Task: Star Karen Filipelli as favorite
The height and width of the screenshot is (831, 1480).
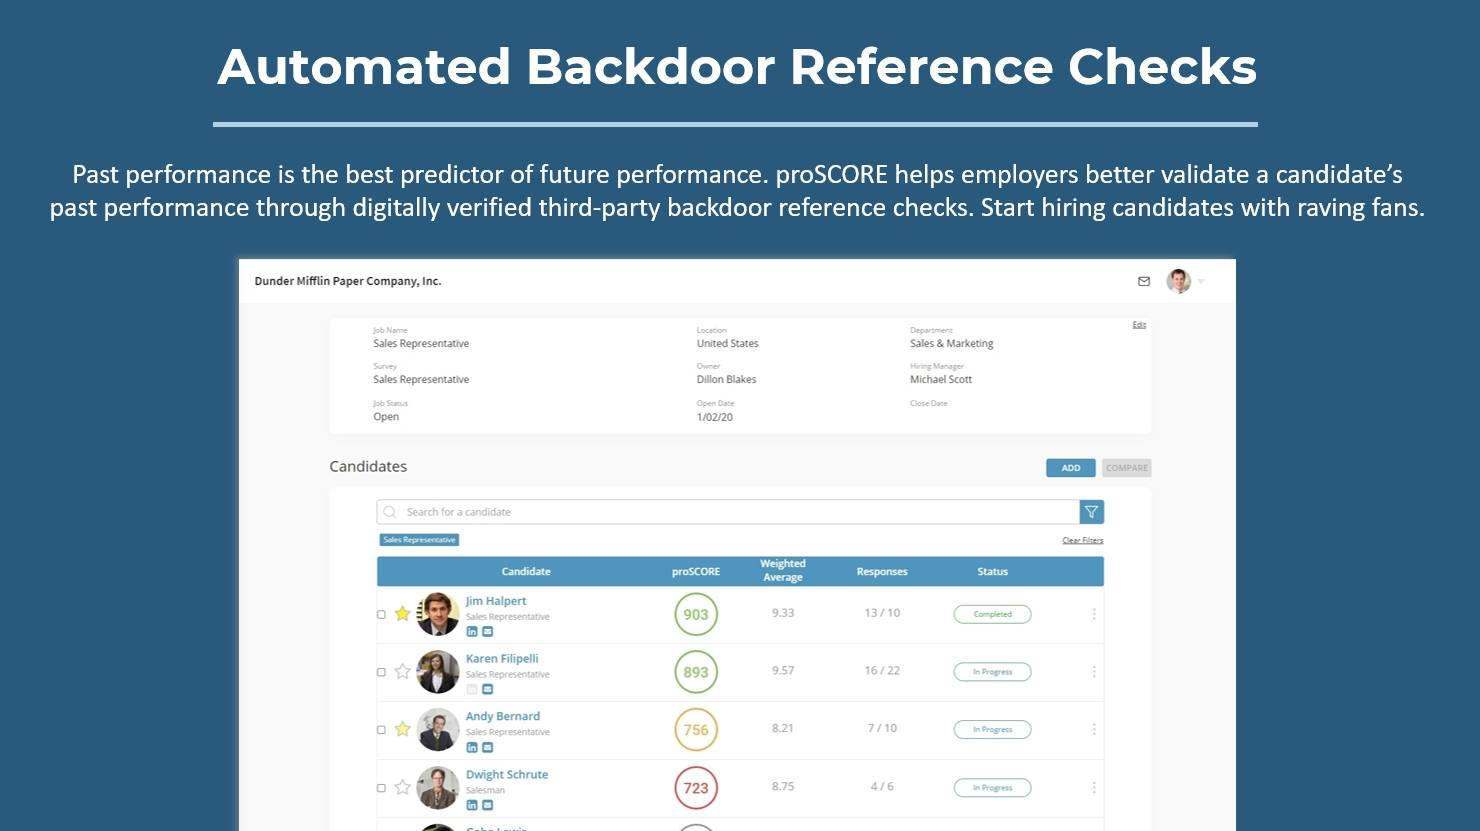Action: 402,672
